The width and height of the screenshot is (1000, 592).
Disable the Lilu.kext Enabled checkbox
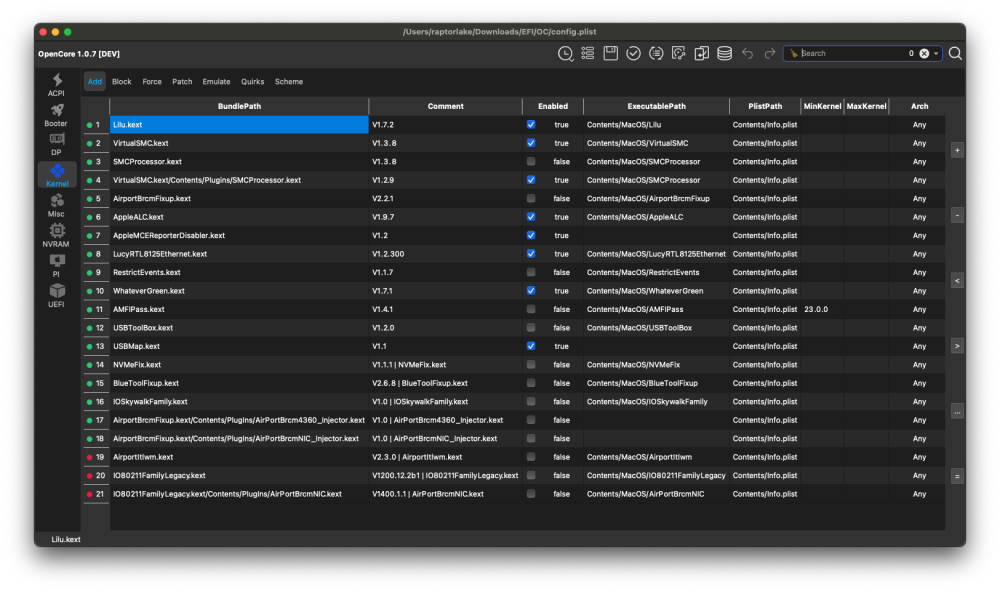coord(531,124)
